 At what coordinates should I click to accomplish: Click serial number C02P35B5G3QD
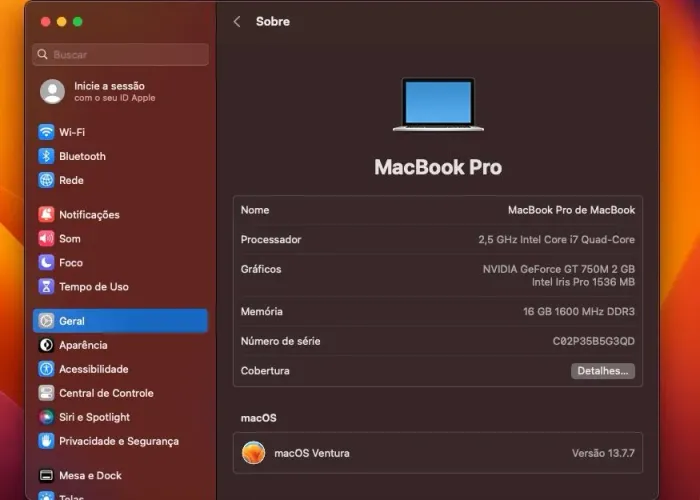point(593,342)
